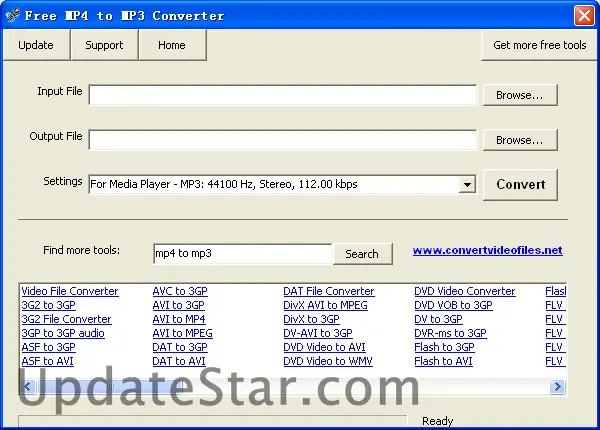Open www.convertvideofiles.net link
This screenshot has height=430, width=600.
coord(488,251)
